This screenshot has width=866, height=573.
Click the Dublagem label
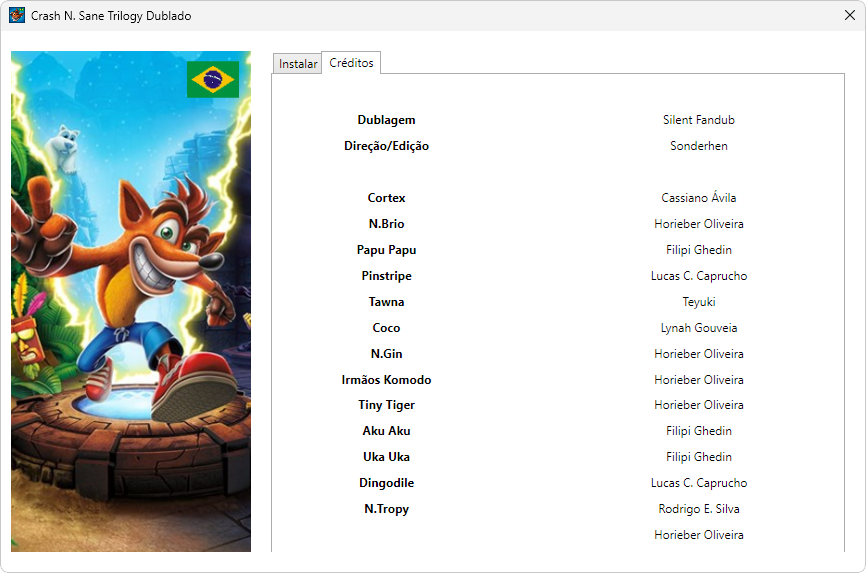(x=386, y=120)
